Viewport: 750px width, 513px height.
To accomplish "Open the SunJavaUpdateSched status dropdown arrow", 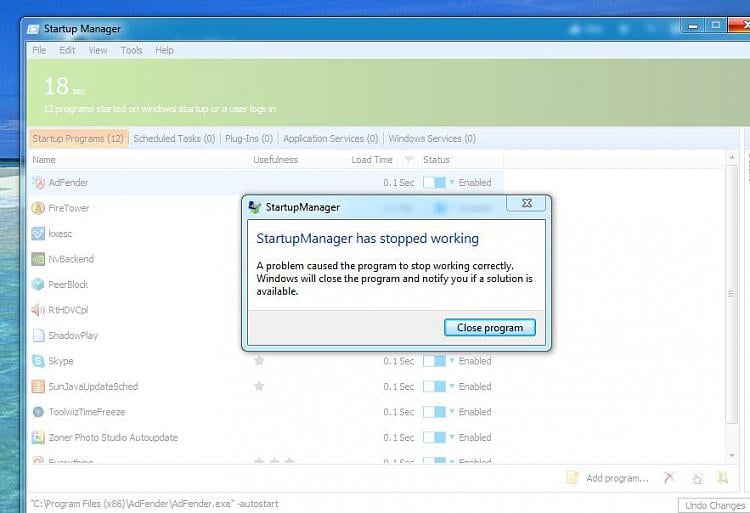I will 452,386.
